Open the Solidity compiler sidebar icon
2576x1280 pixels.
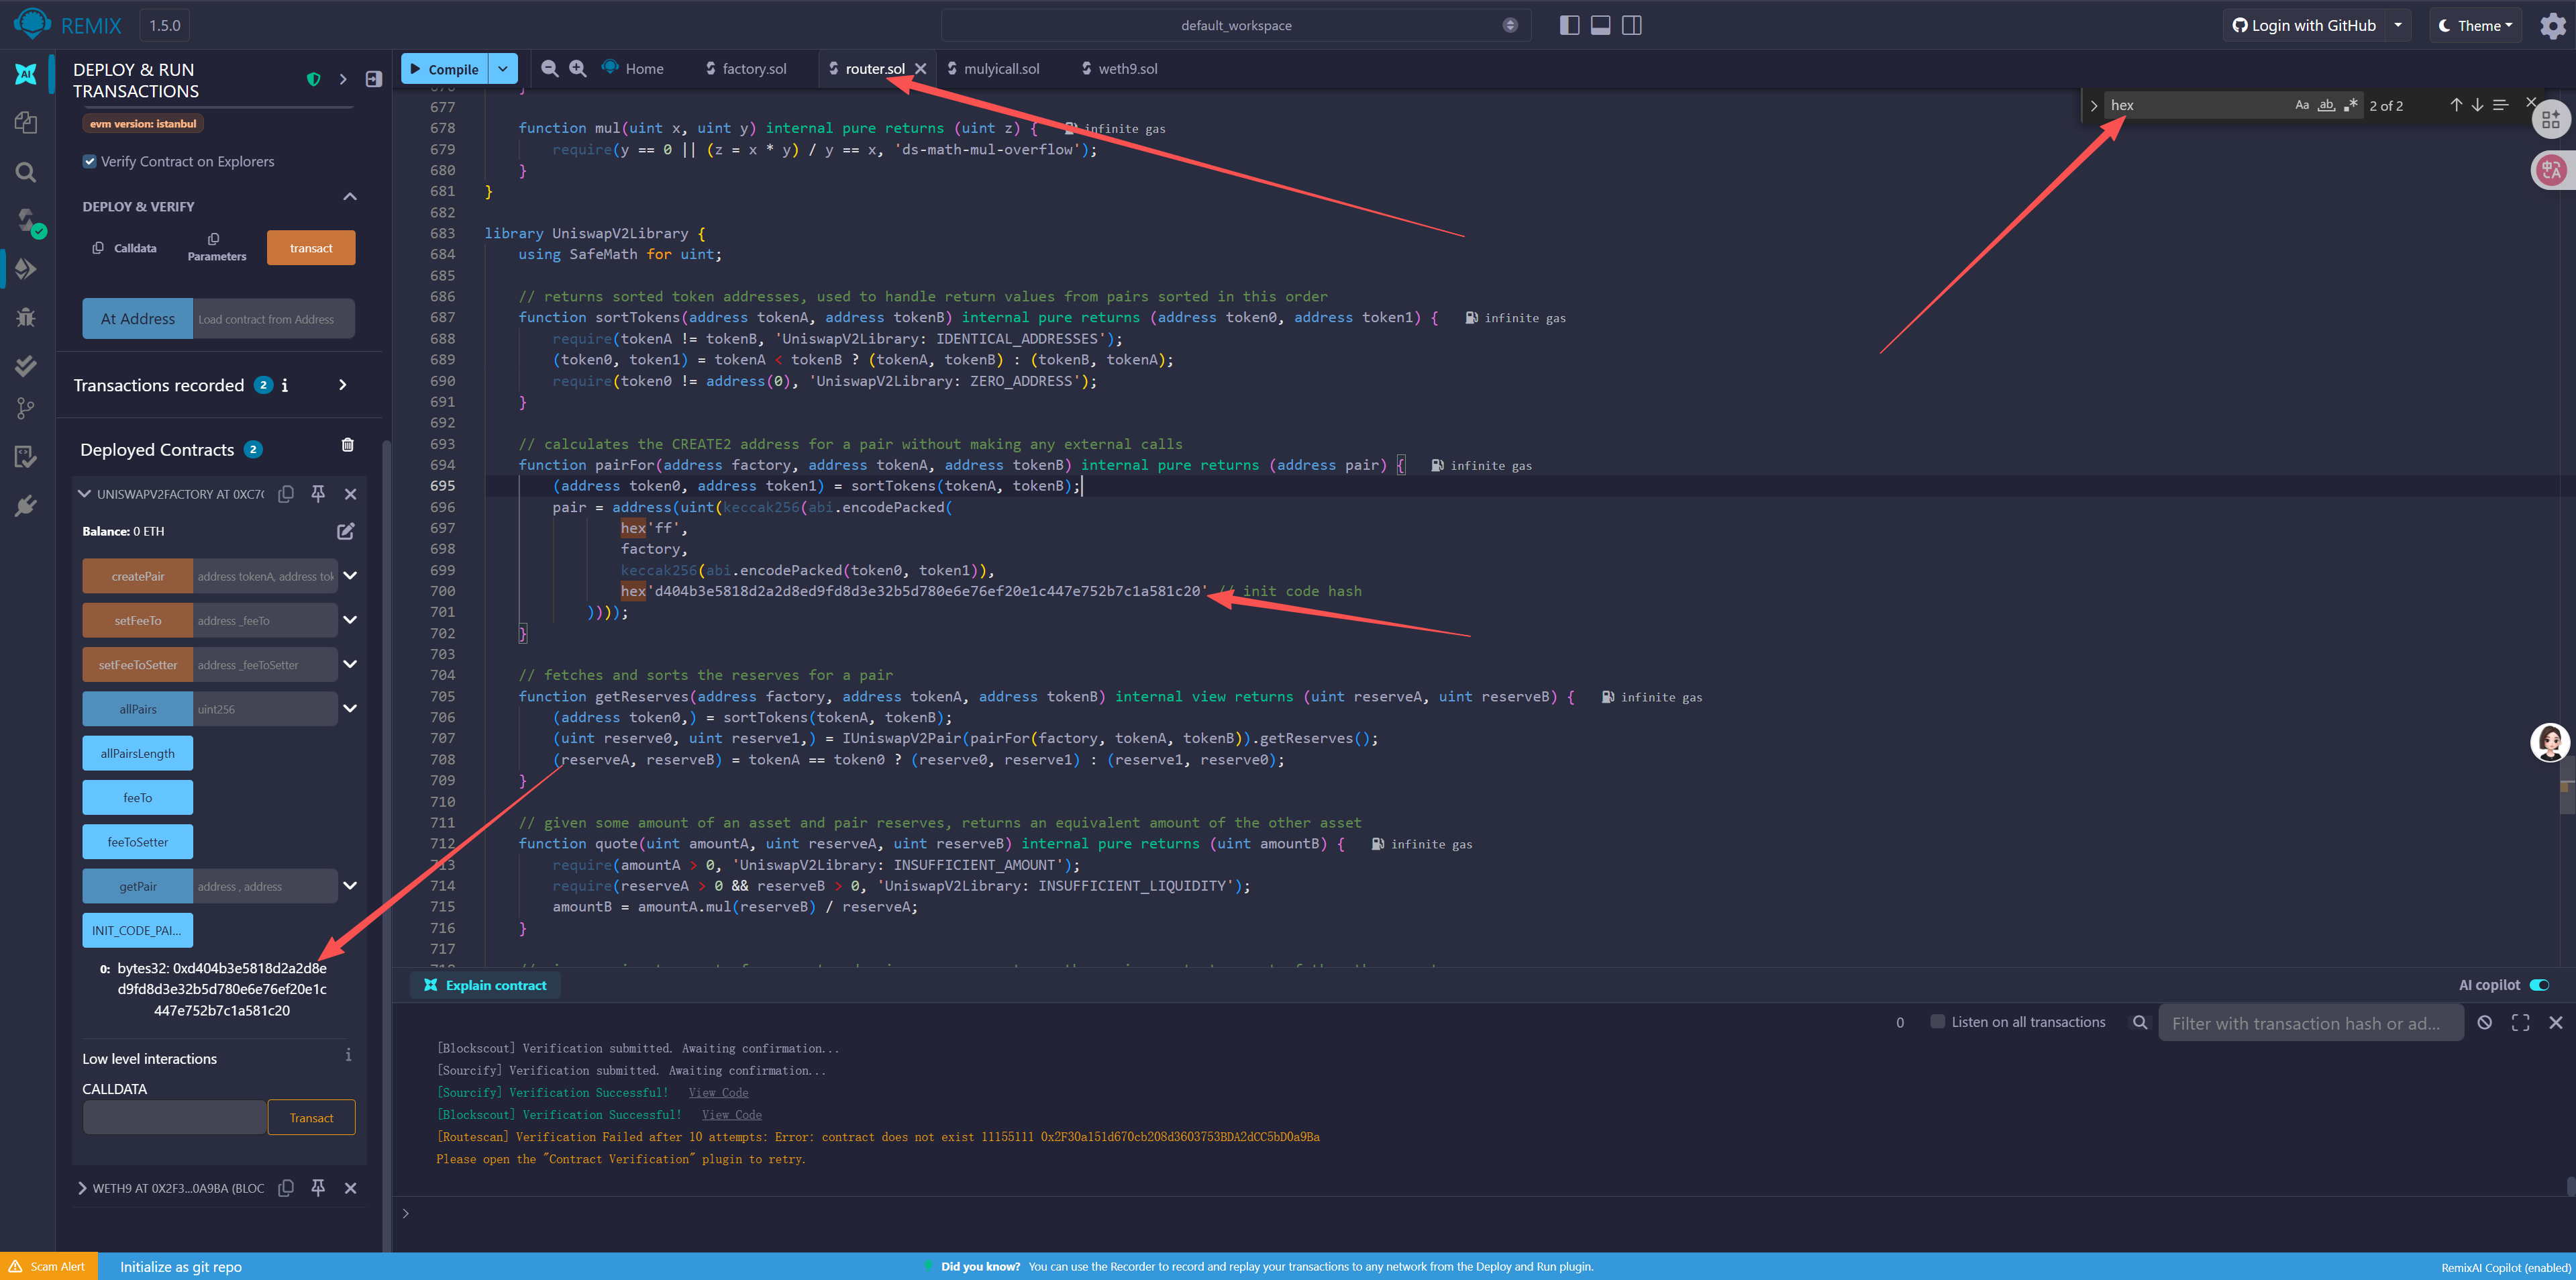(x=26, y=220)
